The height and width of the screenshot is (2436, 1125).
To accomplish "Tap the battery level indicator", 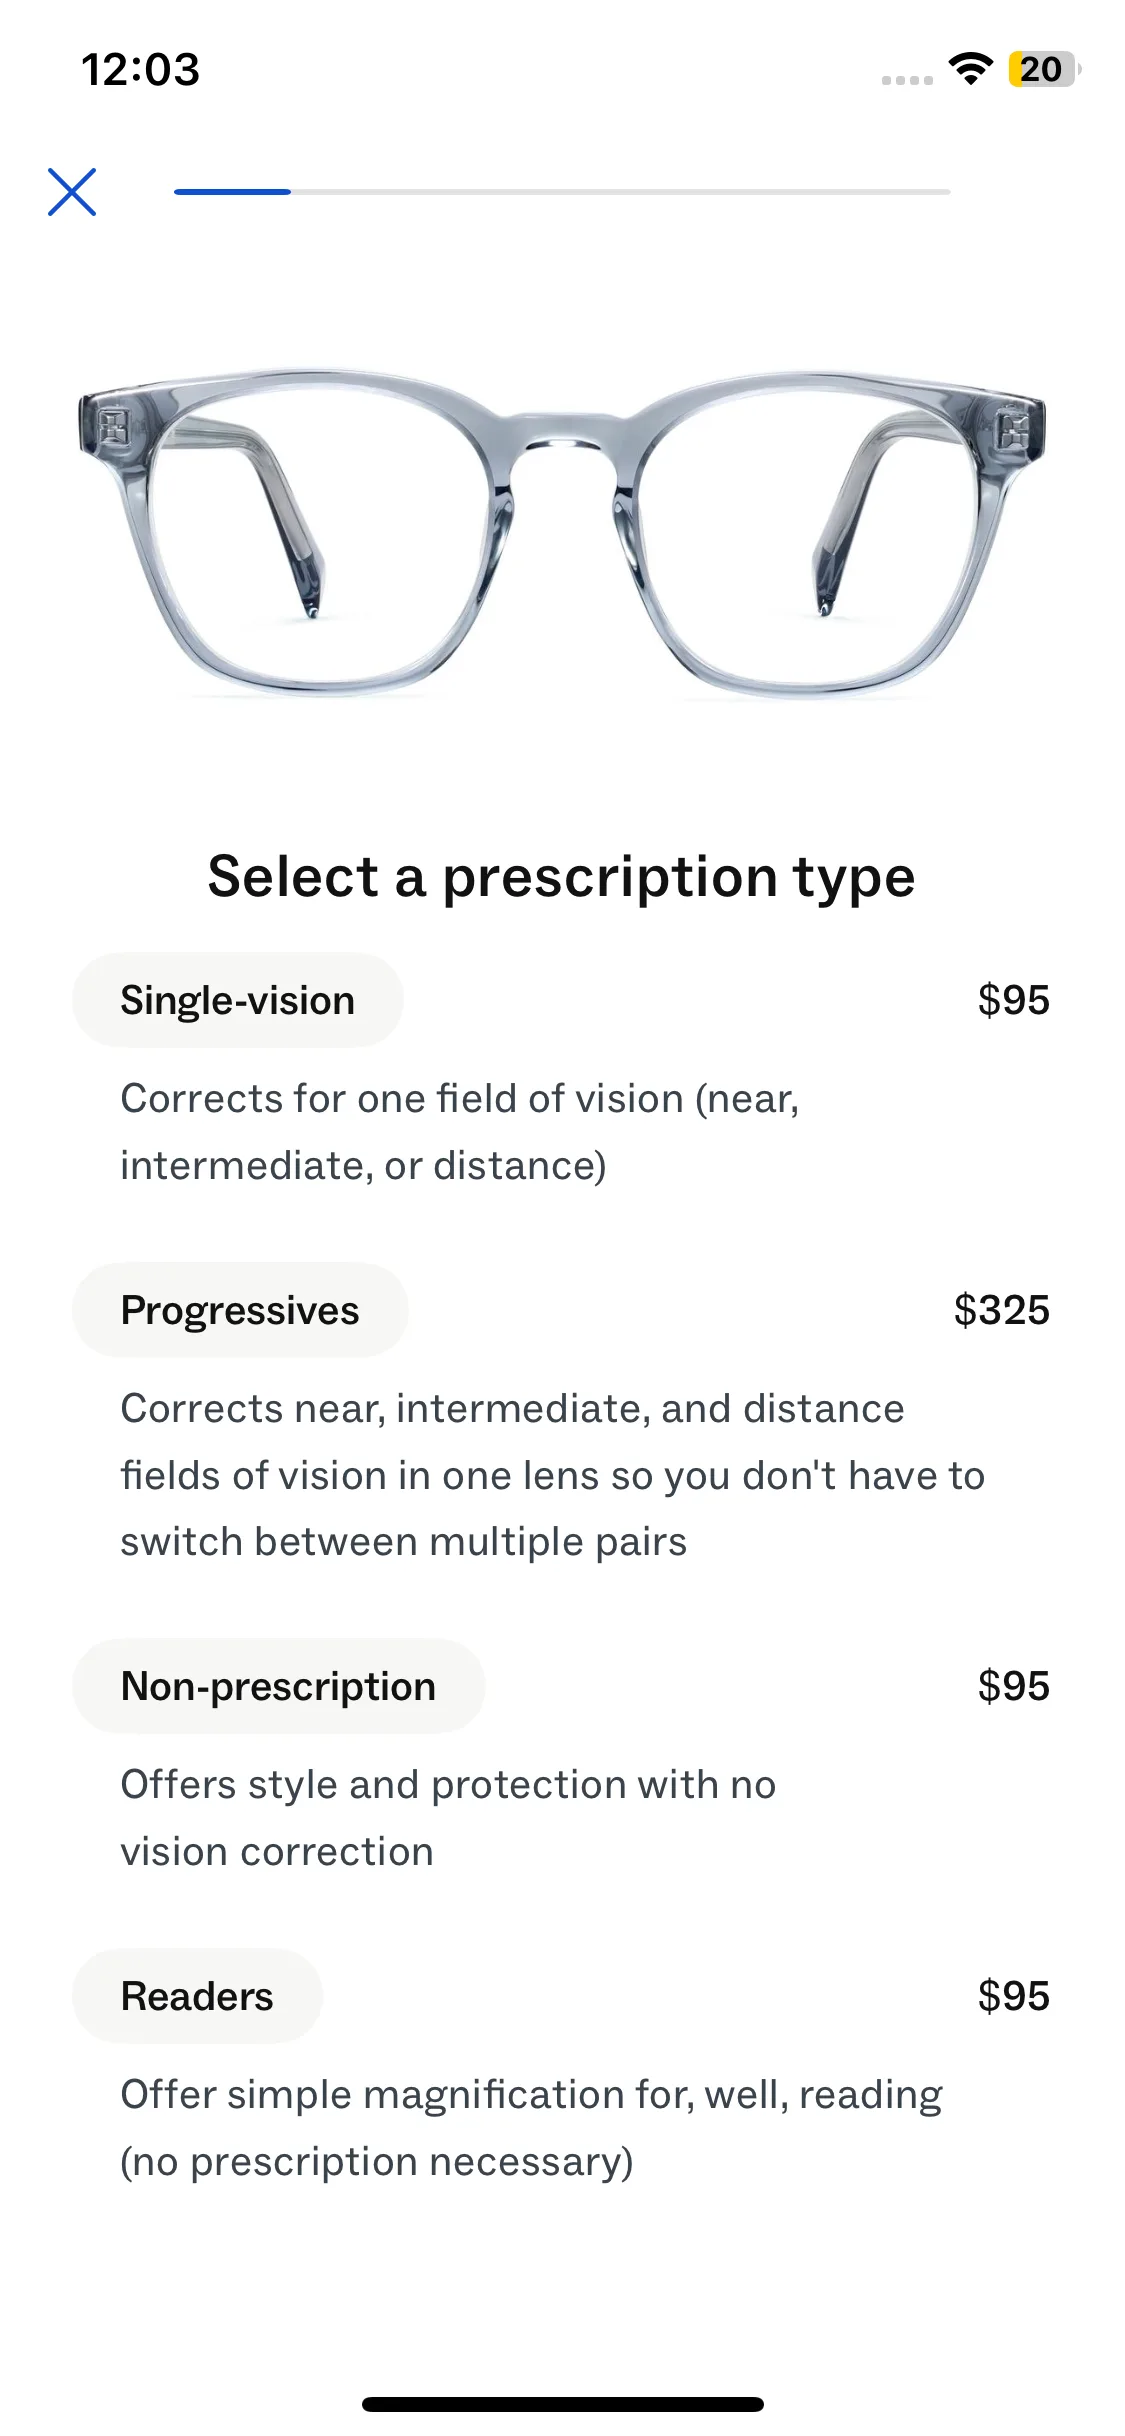I will coord(1042,69).
